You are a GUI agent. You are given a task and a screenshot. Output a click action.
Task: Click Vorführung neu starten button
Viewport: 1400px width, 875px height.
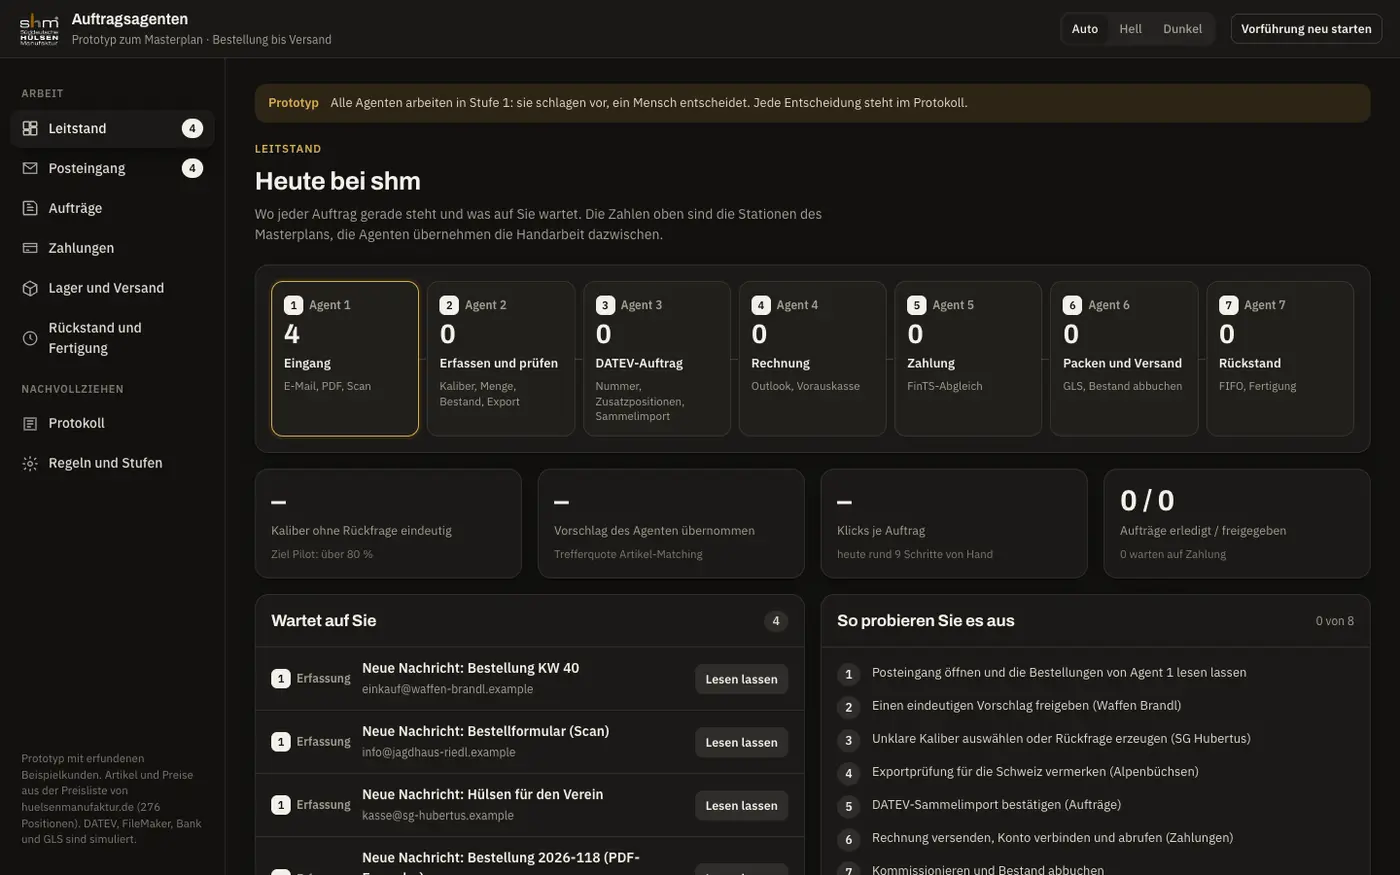tap(1306, 29)
